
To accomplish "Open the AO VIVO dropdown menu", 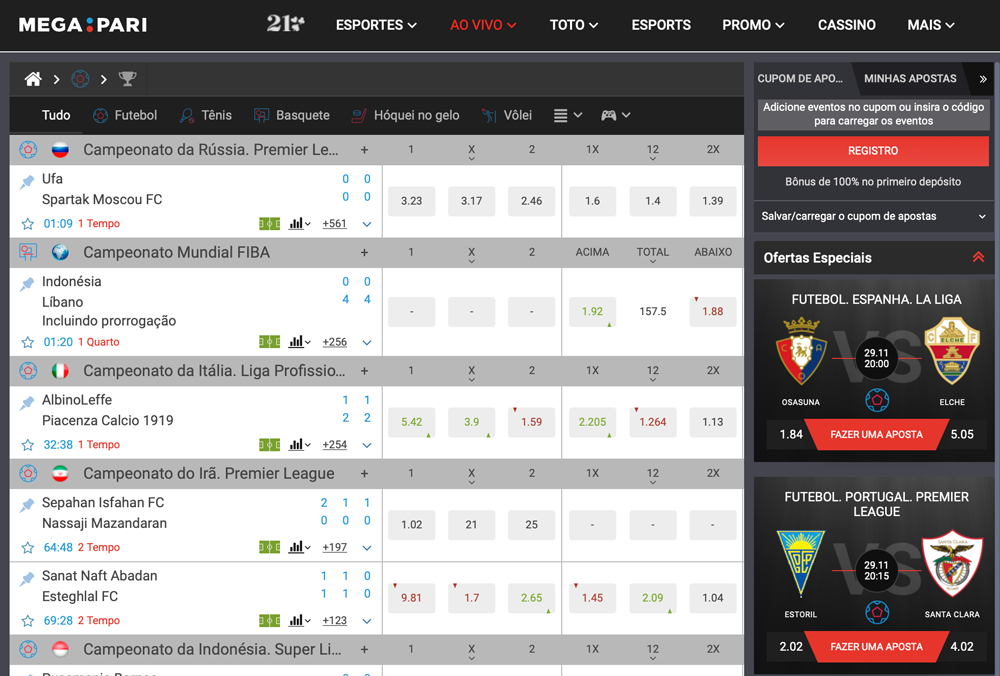I will [483, 25].
